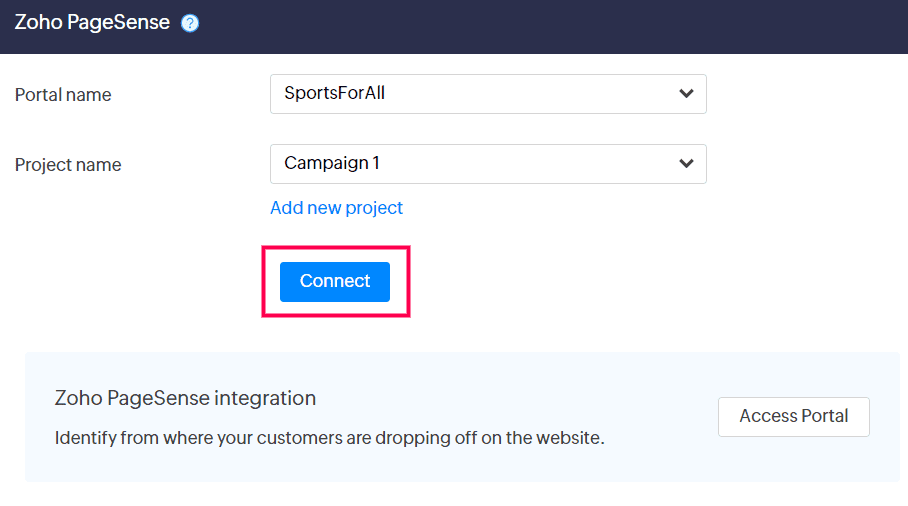This screenshot has height=506, width=908.
Task: Click the Project name label
Action: pos(68,165)
